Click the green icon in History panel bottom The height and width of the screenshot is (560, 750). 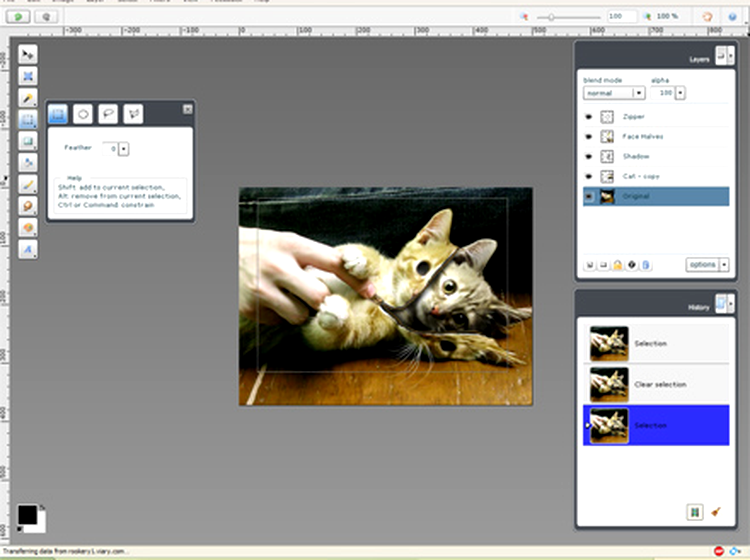pos(695,512)
